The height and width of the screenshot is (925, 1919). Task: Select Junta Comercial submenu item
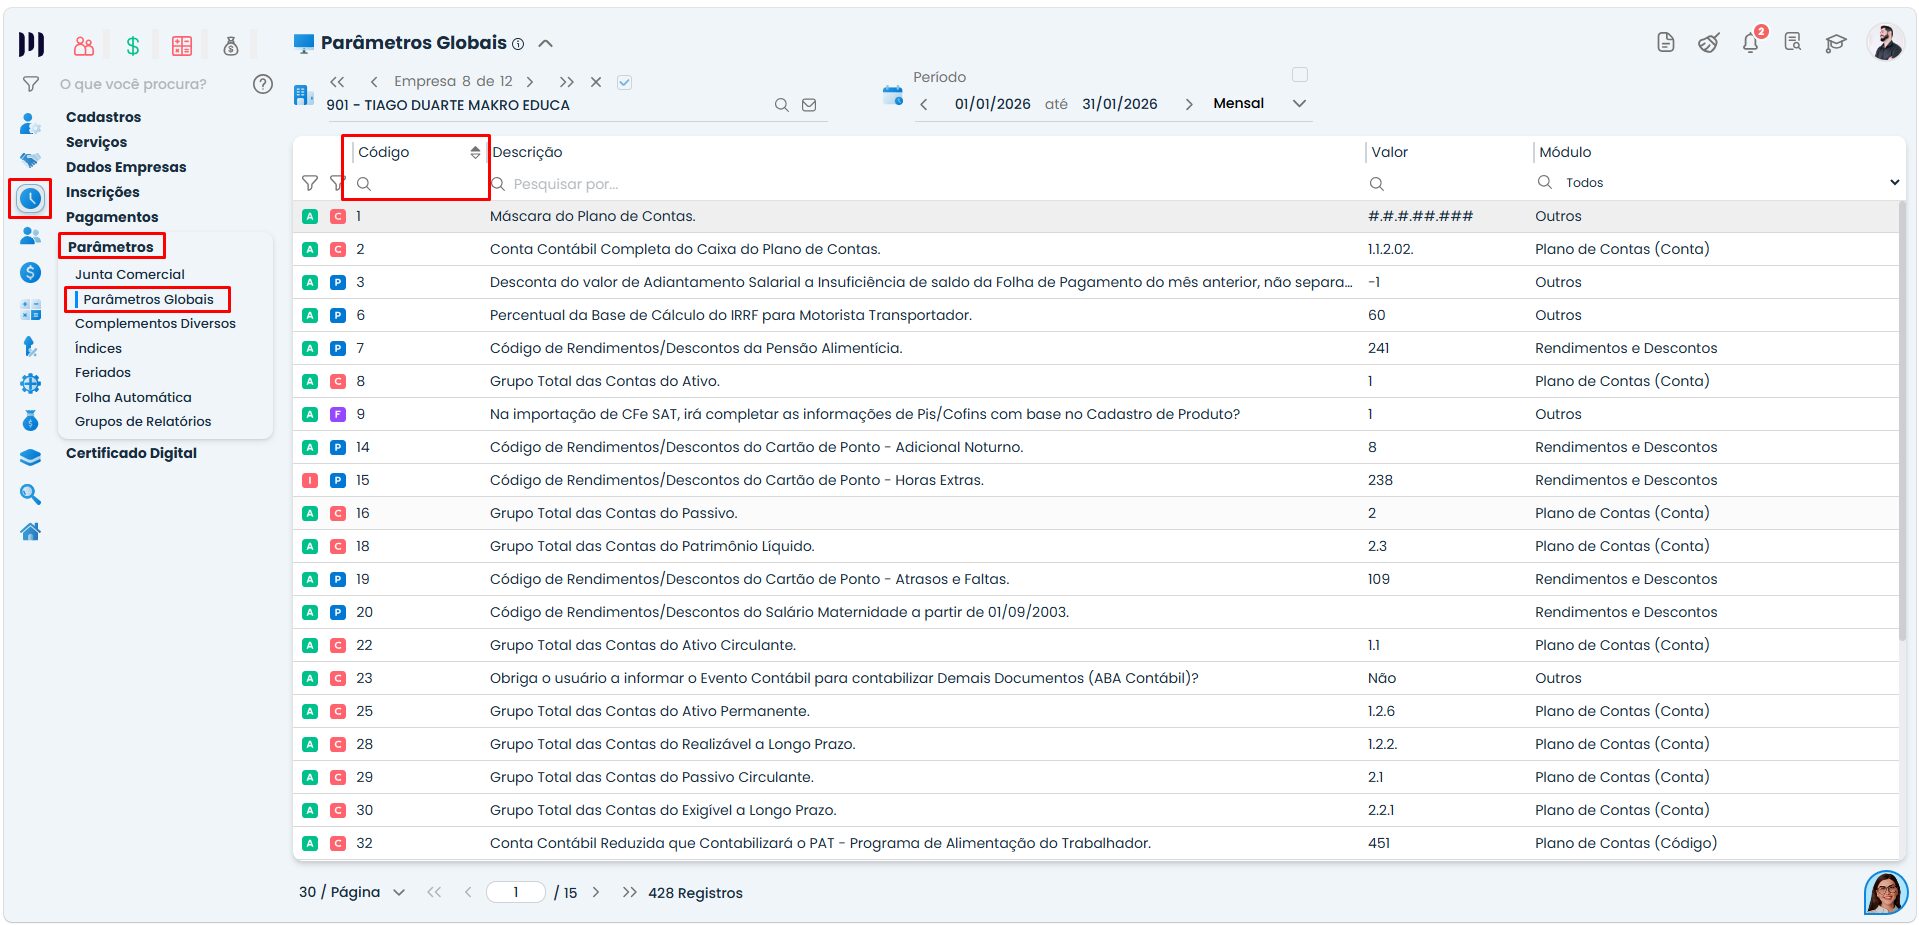(130, 274)
